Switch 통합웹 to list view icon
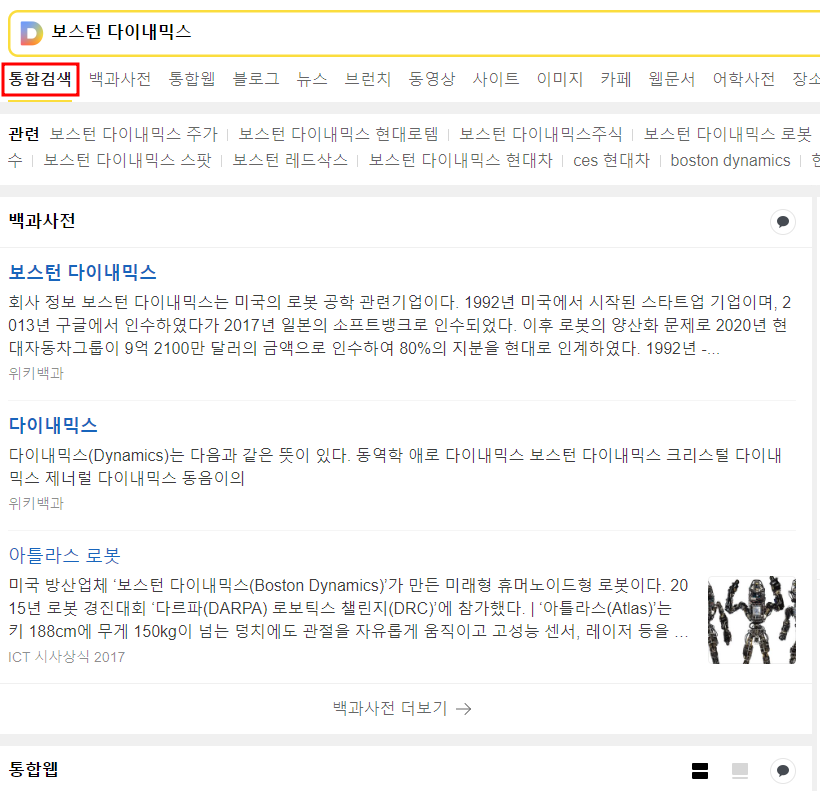The height and width of the screenshot is (791, 820). (700, 771)
